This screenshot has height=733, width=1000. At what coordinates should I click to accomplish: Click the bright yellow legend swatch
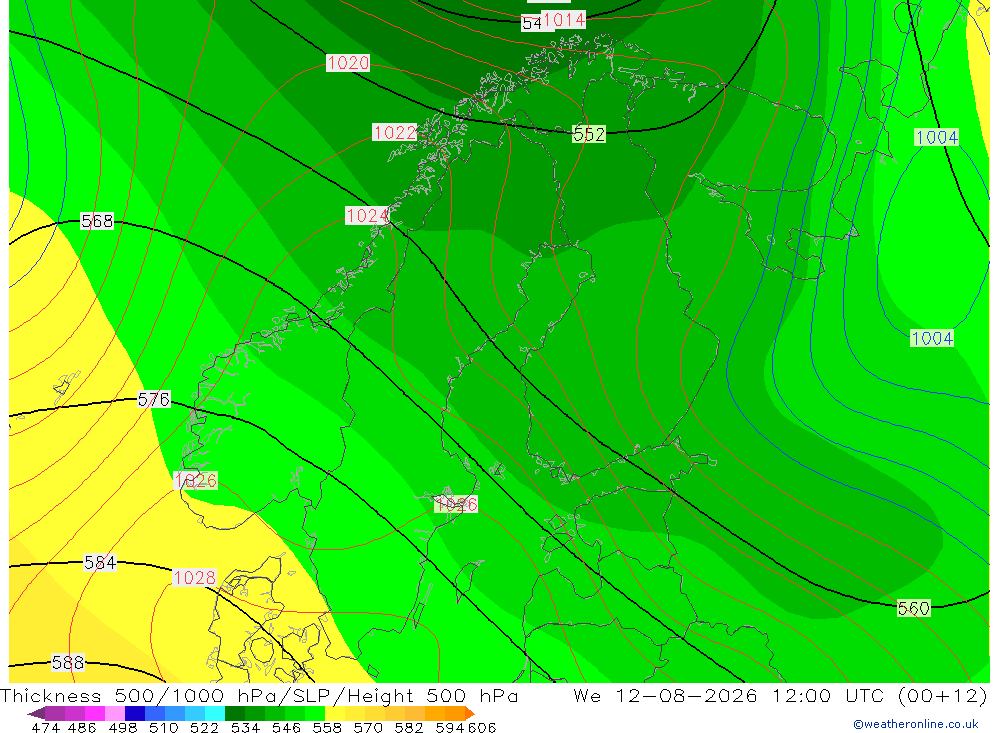(335, 713)
